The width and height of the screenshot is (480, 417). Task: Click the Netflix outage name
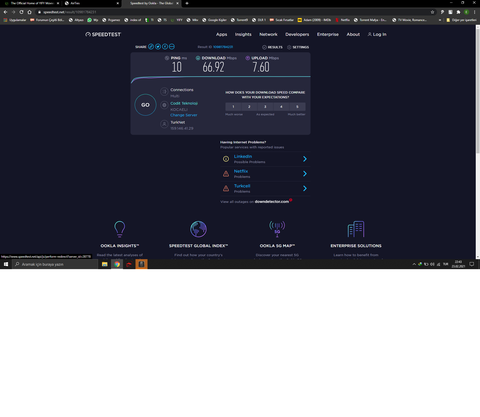click(x=241, y=171)
